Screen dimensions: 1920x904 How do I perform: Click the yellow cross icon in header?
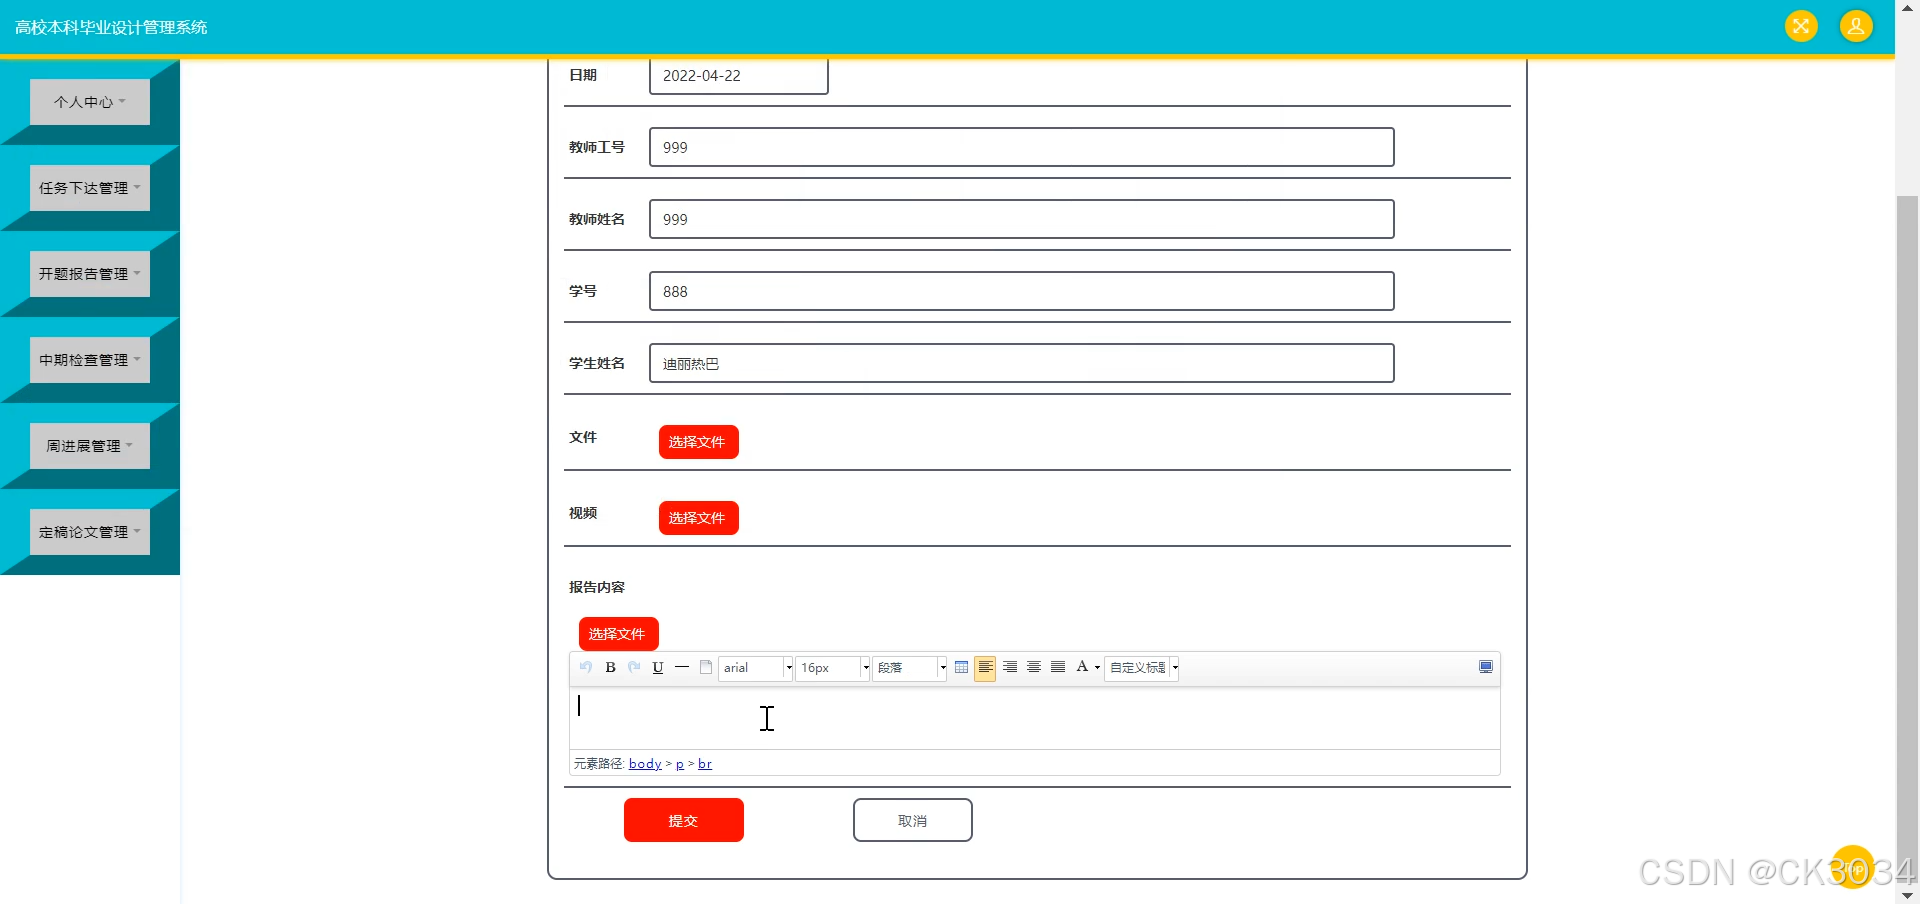1801,26
